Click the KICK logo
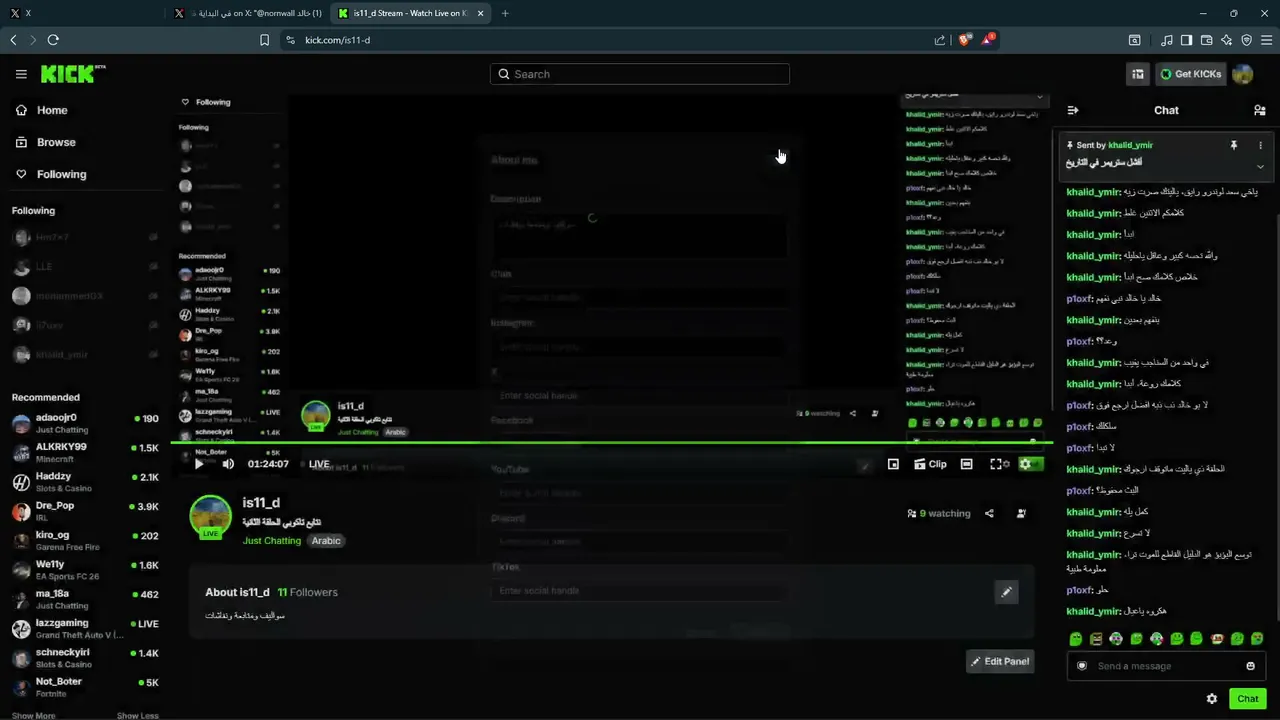1280x720 pixels. point(73,74)
